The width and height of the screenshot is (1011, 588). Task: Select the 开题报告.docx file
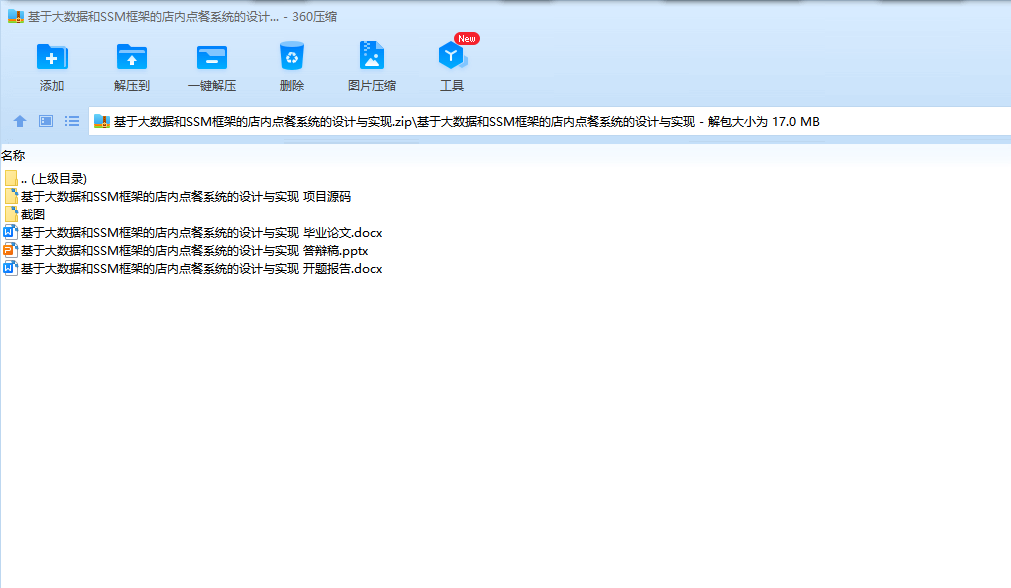tap(193, 269)
